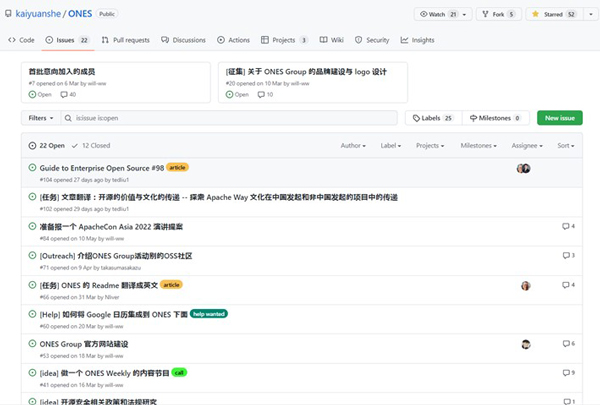The image size is (600, 405).
Task: Open the Wiki tab
Action: point(332,40)
